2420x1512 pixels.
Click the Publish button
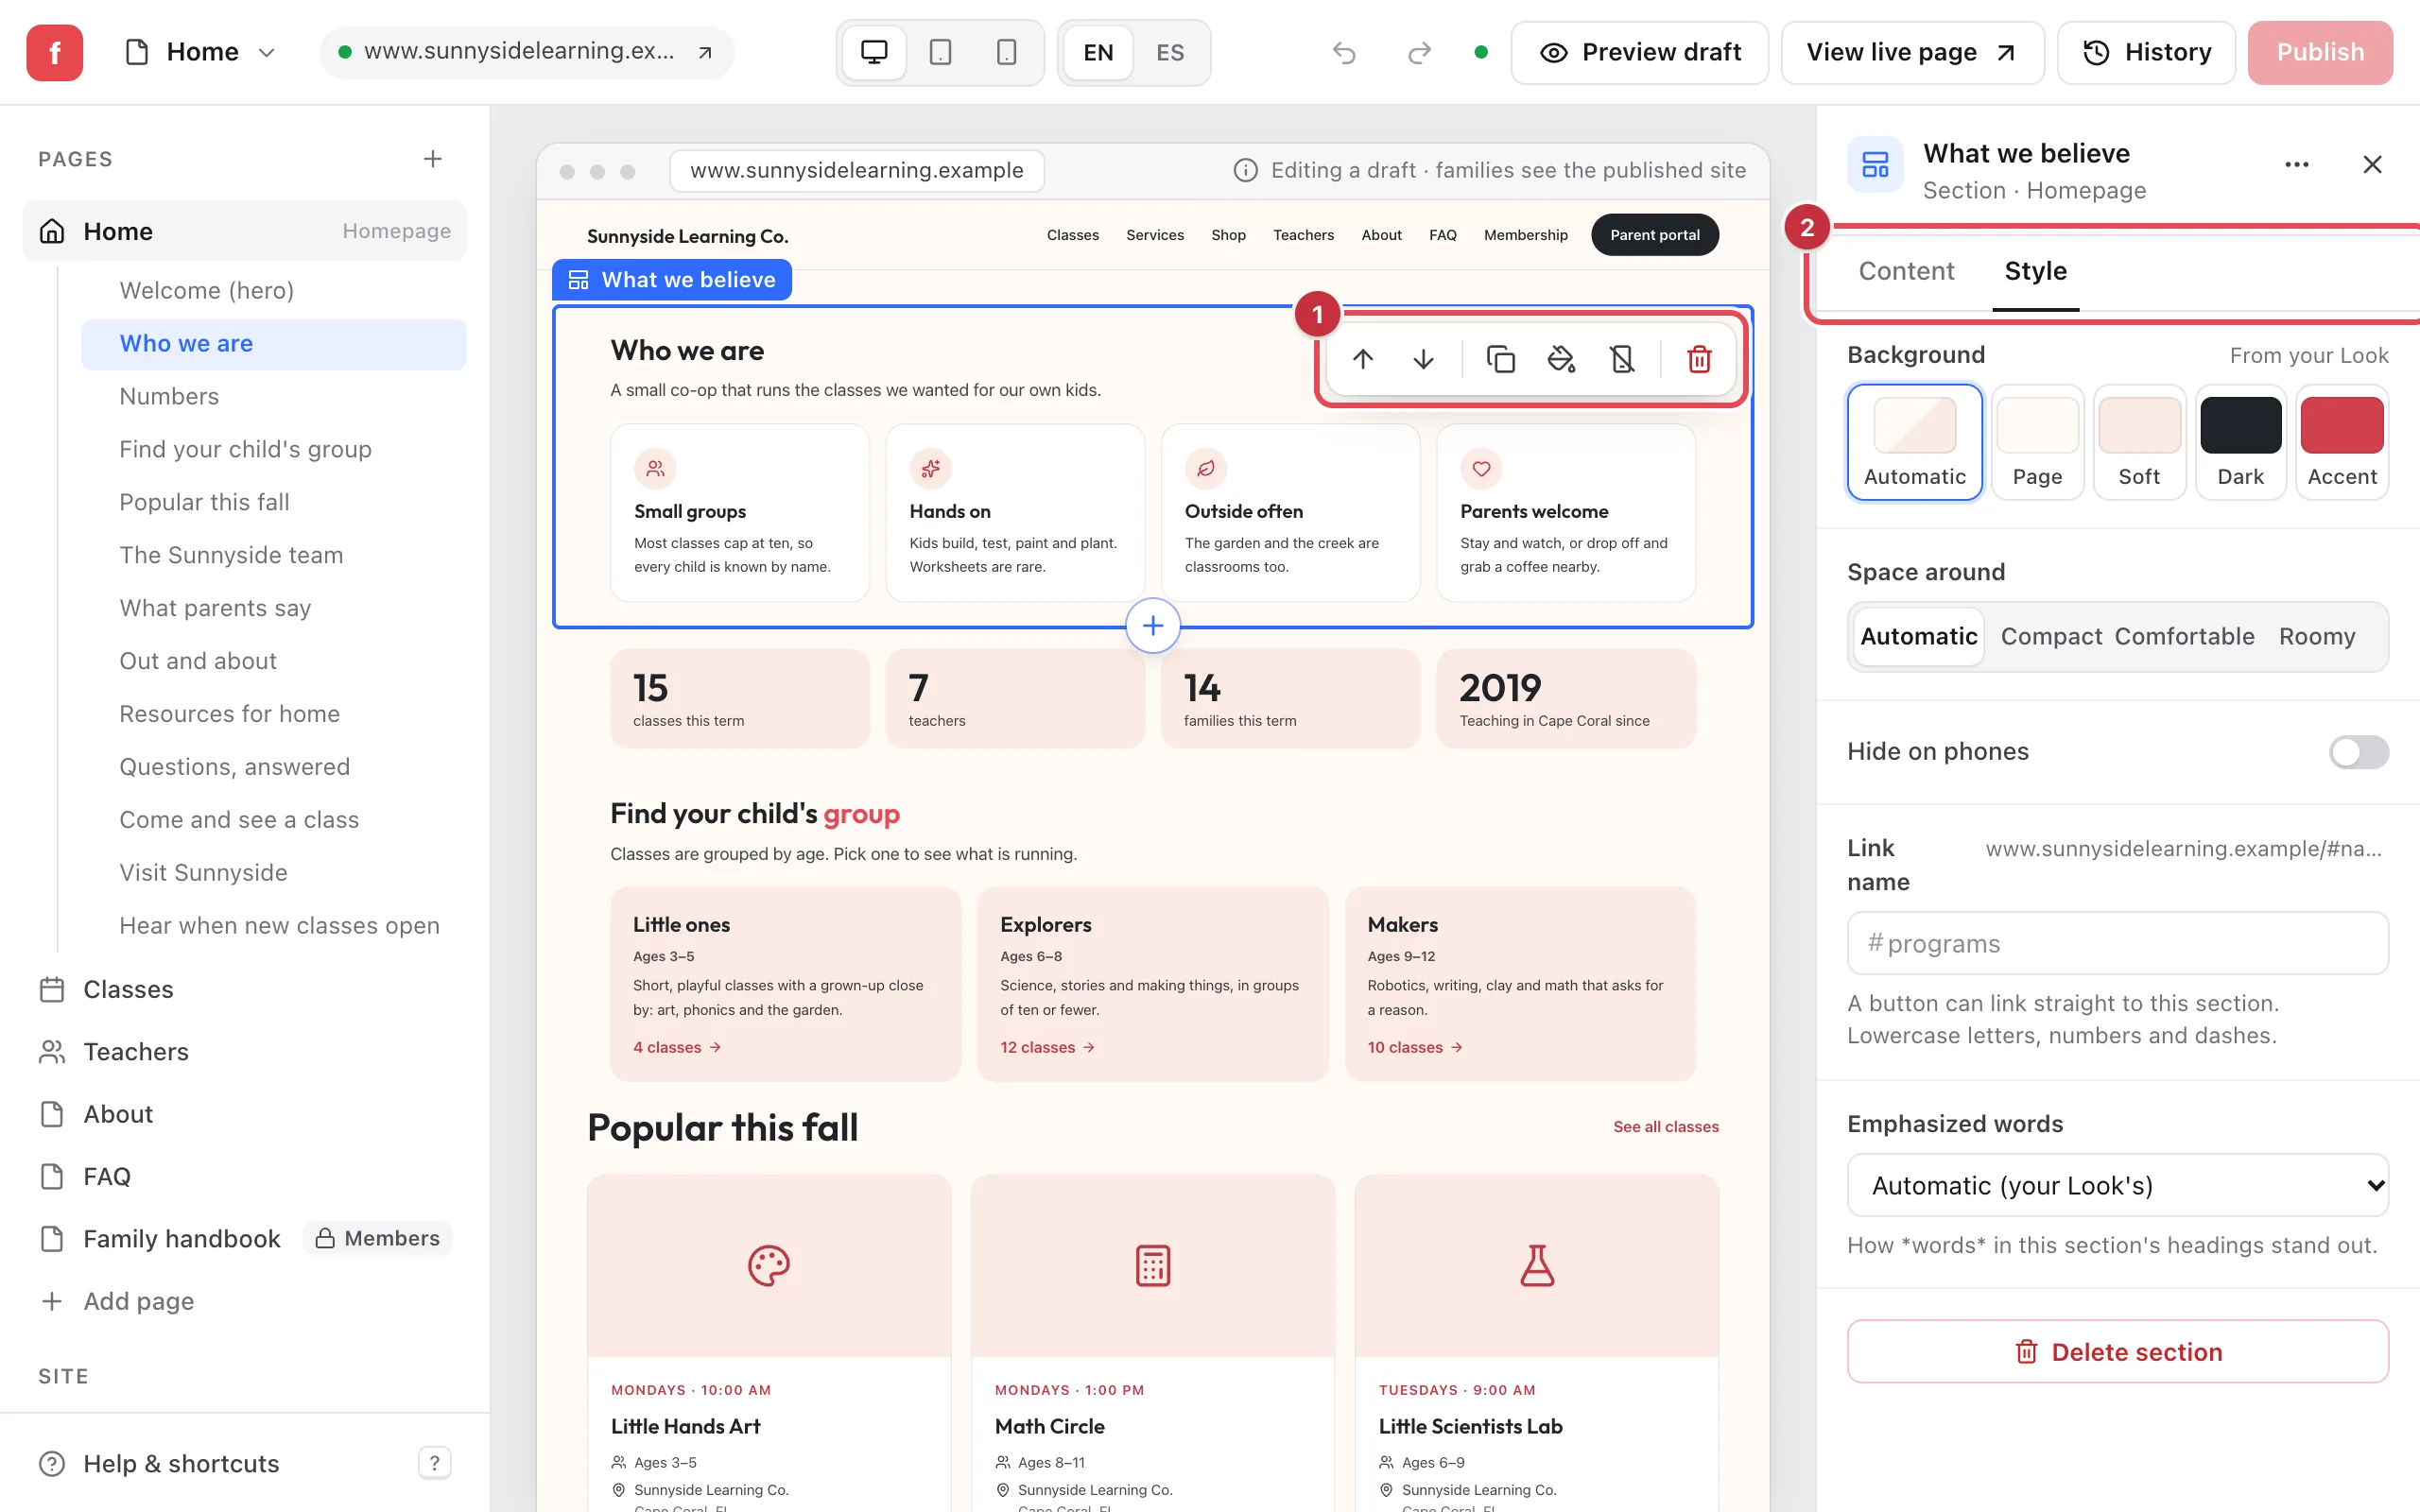tap(2319, 52)
